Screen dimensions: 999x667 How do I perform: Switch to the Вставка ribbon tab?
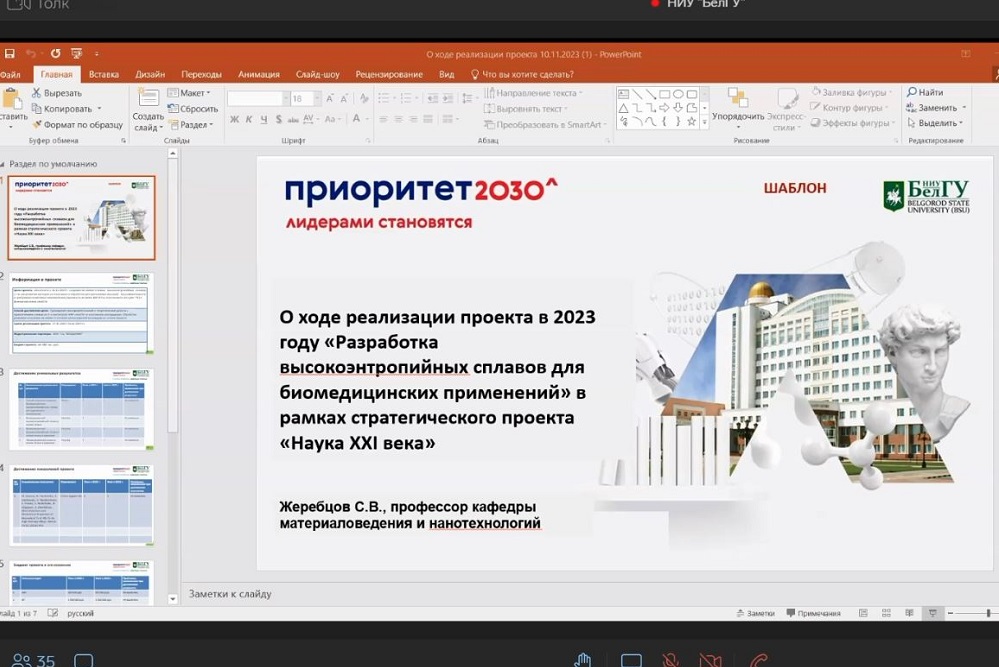(103, 74)
